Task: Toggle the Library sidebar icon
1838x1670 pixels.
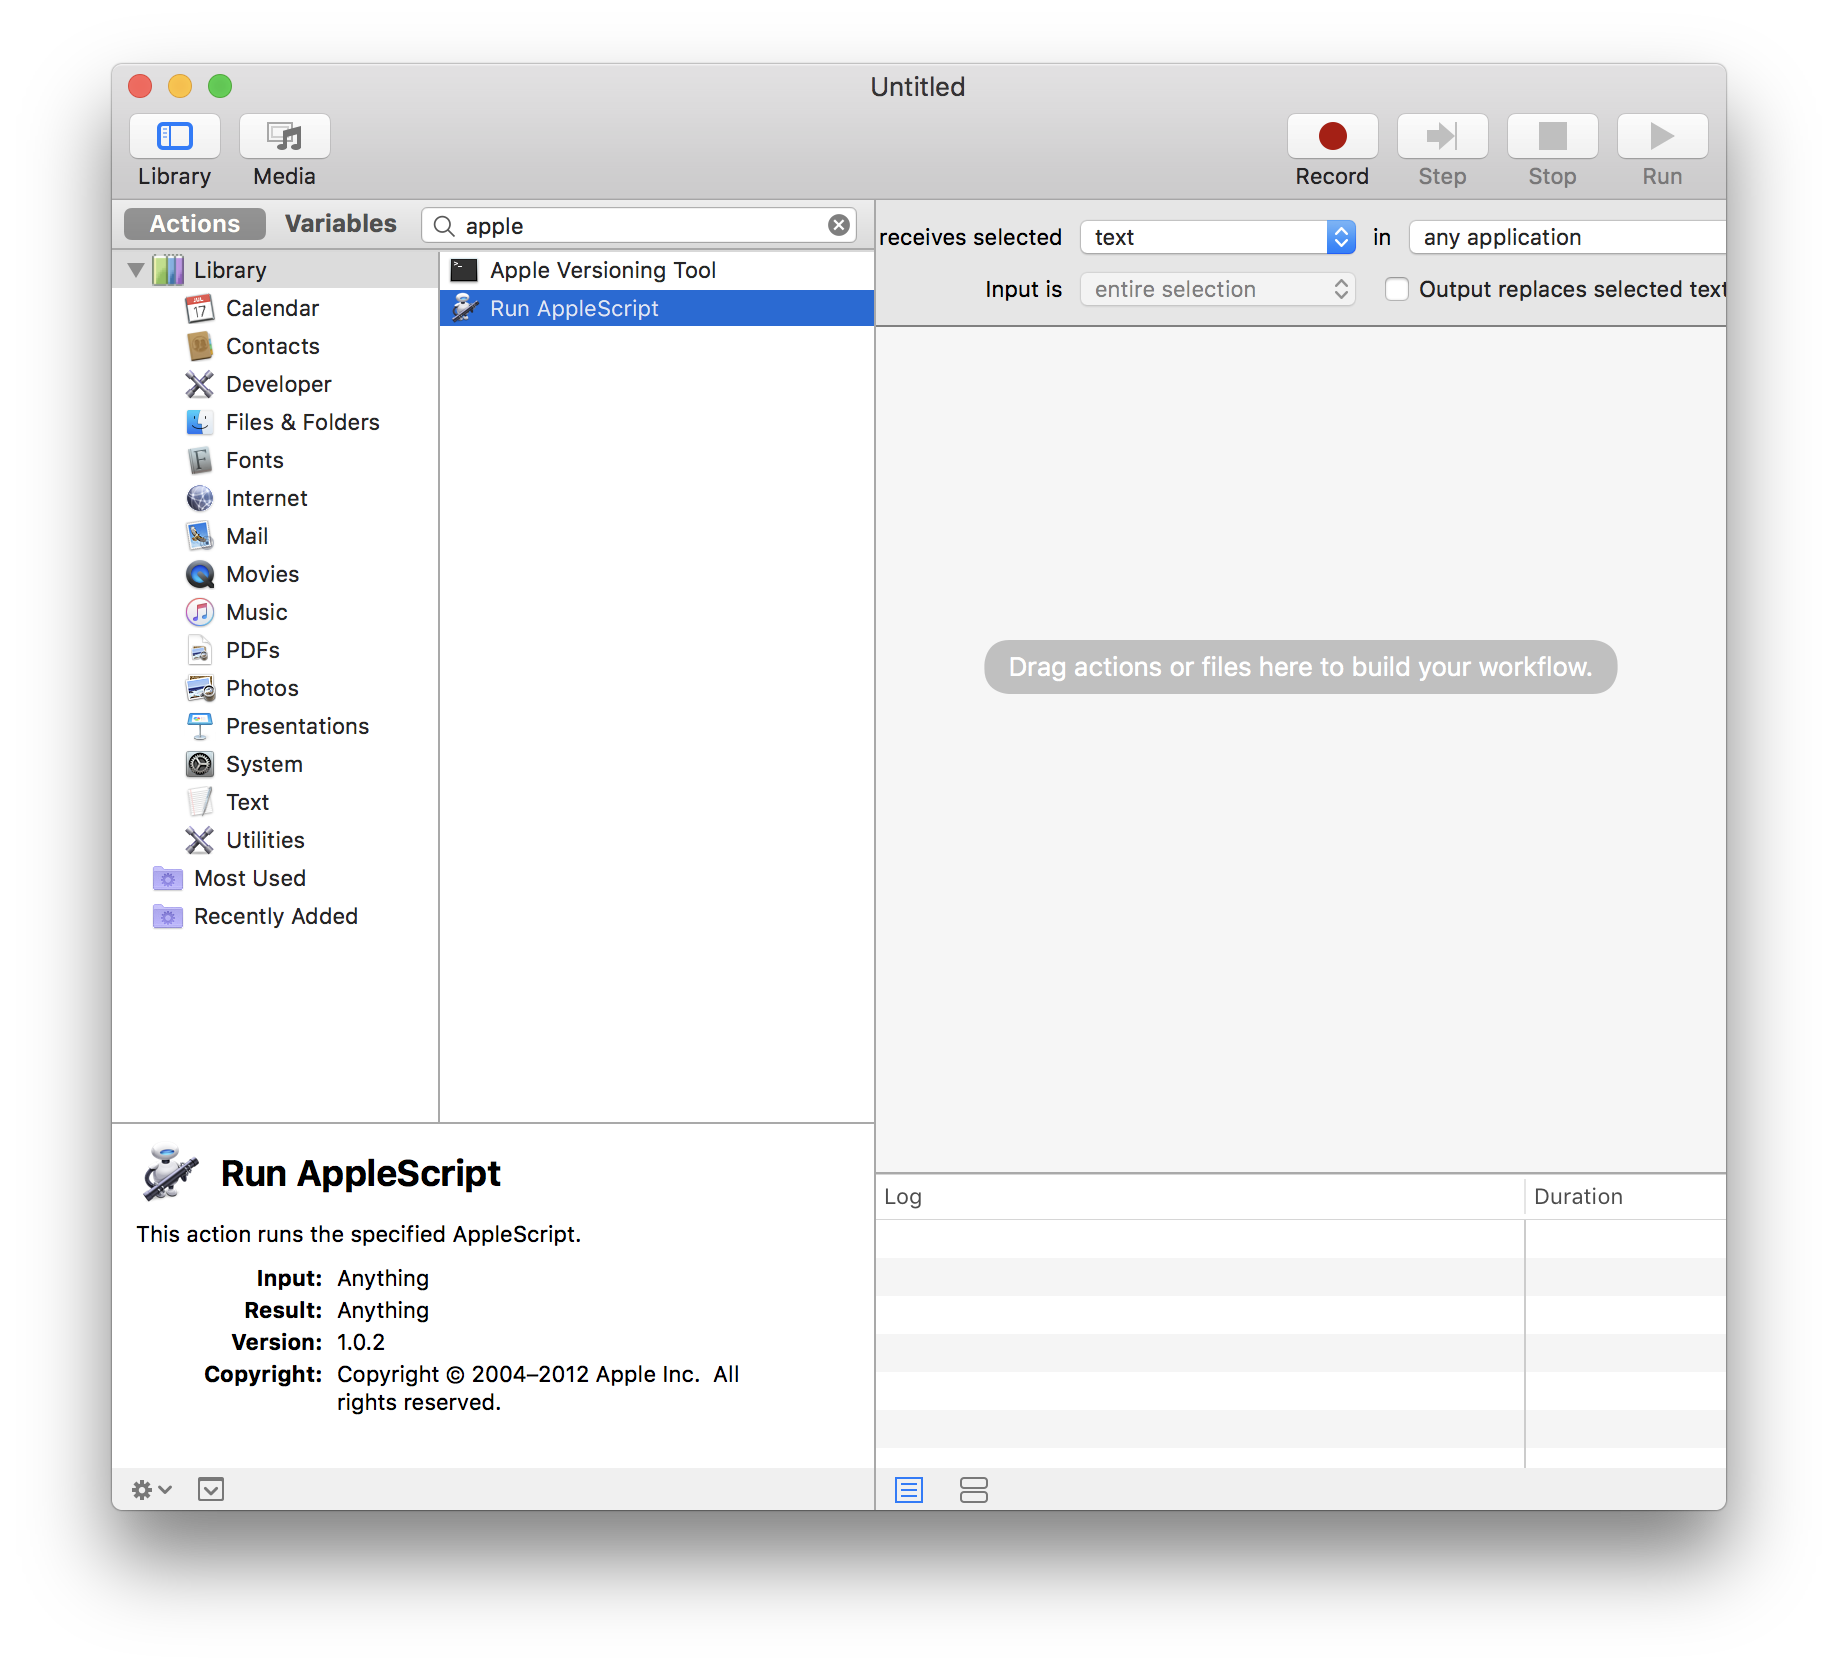Action: 175,136
